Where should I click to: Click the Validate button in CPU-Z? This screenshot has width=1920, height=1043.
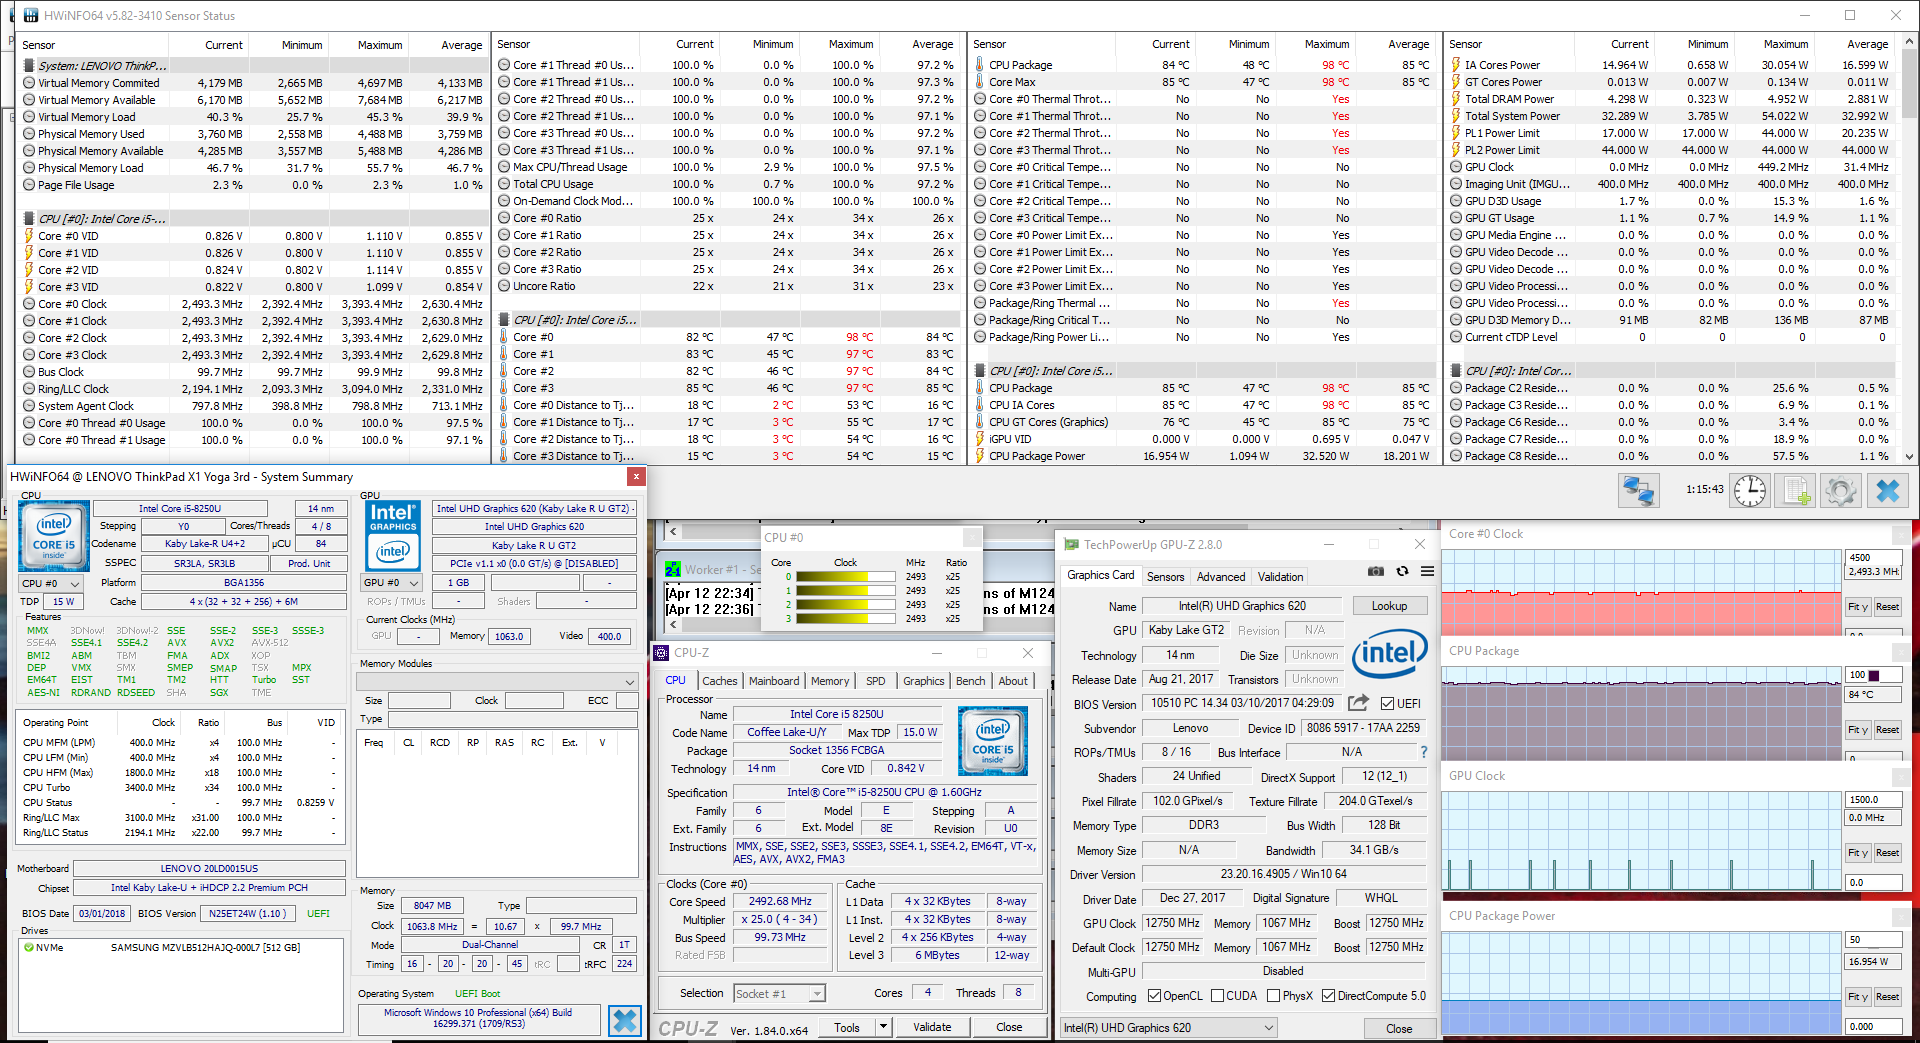(x=932, y=1027)
